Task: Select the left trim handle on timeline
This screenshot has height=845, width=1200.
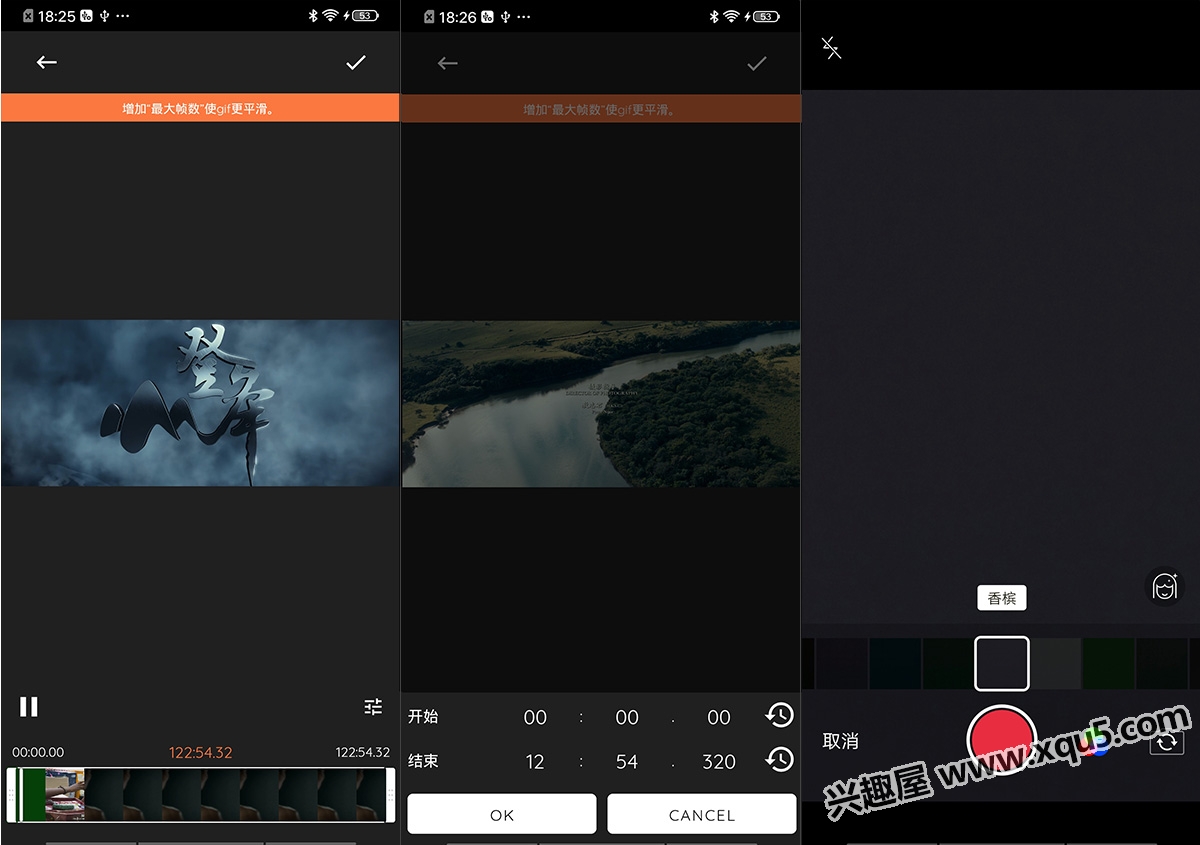Action: (11, 795)
